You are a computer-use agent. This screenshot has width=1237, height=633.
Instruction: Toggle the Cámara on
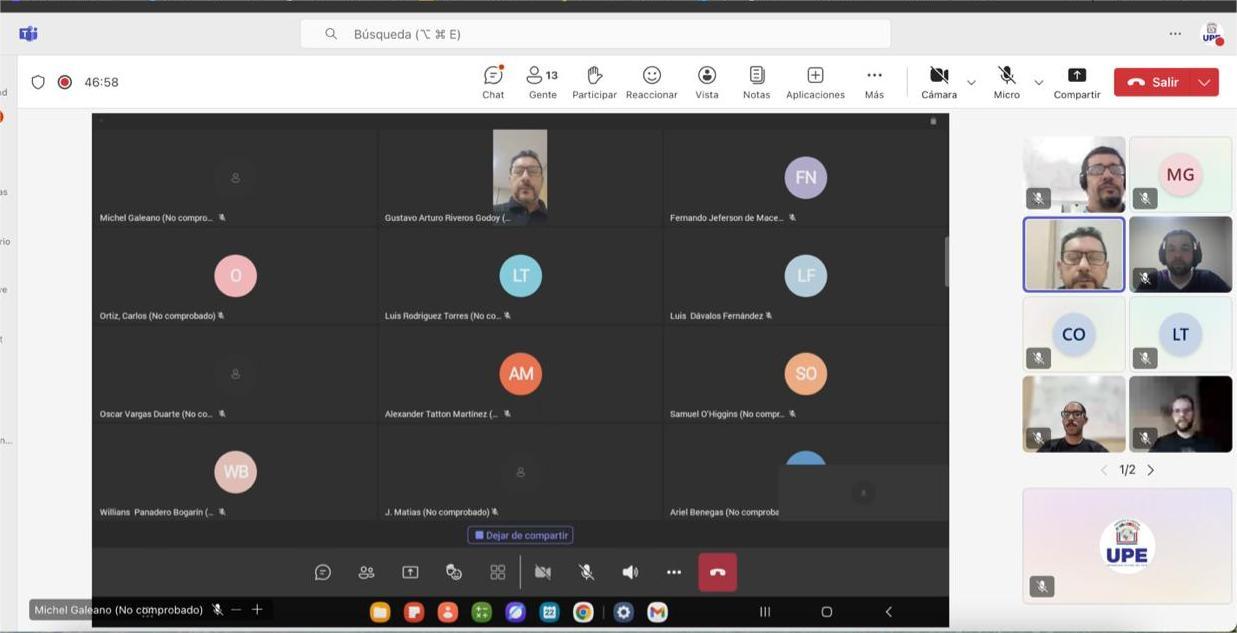tap(938, 82)
